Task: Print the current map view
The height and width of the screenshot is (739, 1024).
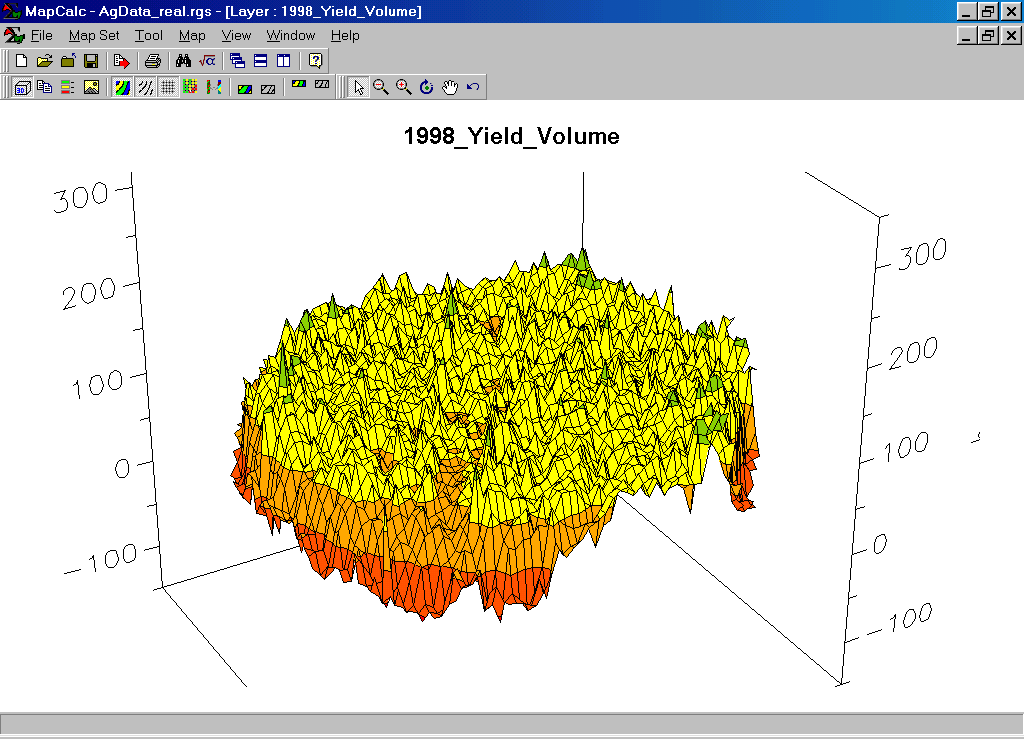Action: coord(153,61)
